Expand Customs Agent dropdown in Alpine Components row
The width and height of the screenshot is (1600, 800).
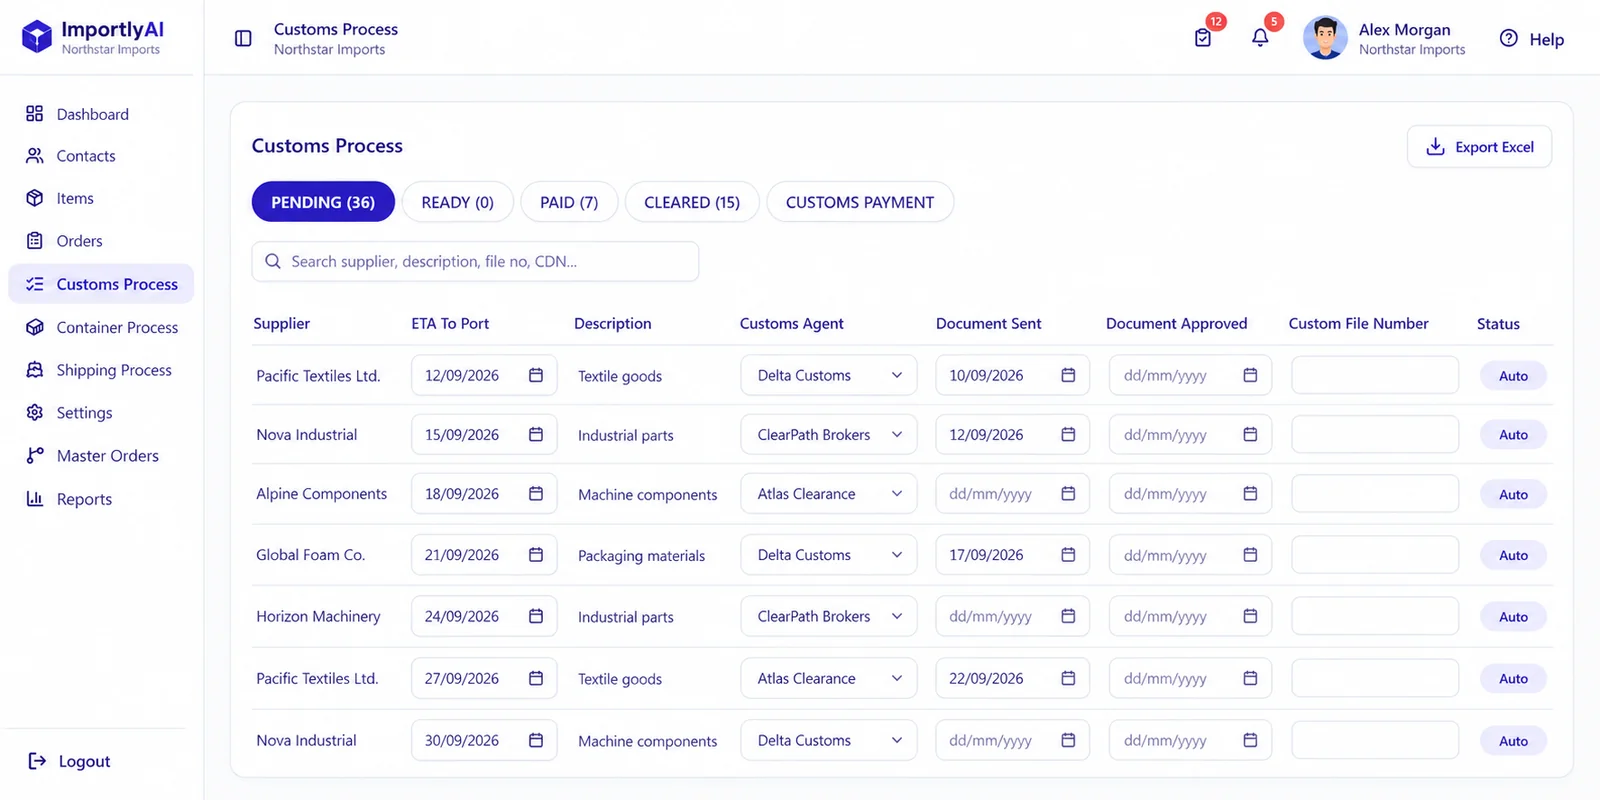click(829, 494)
